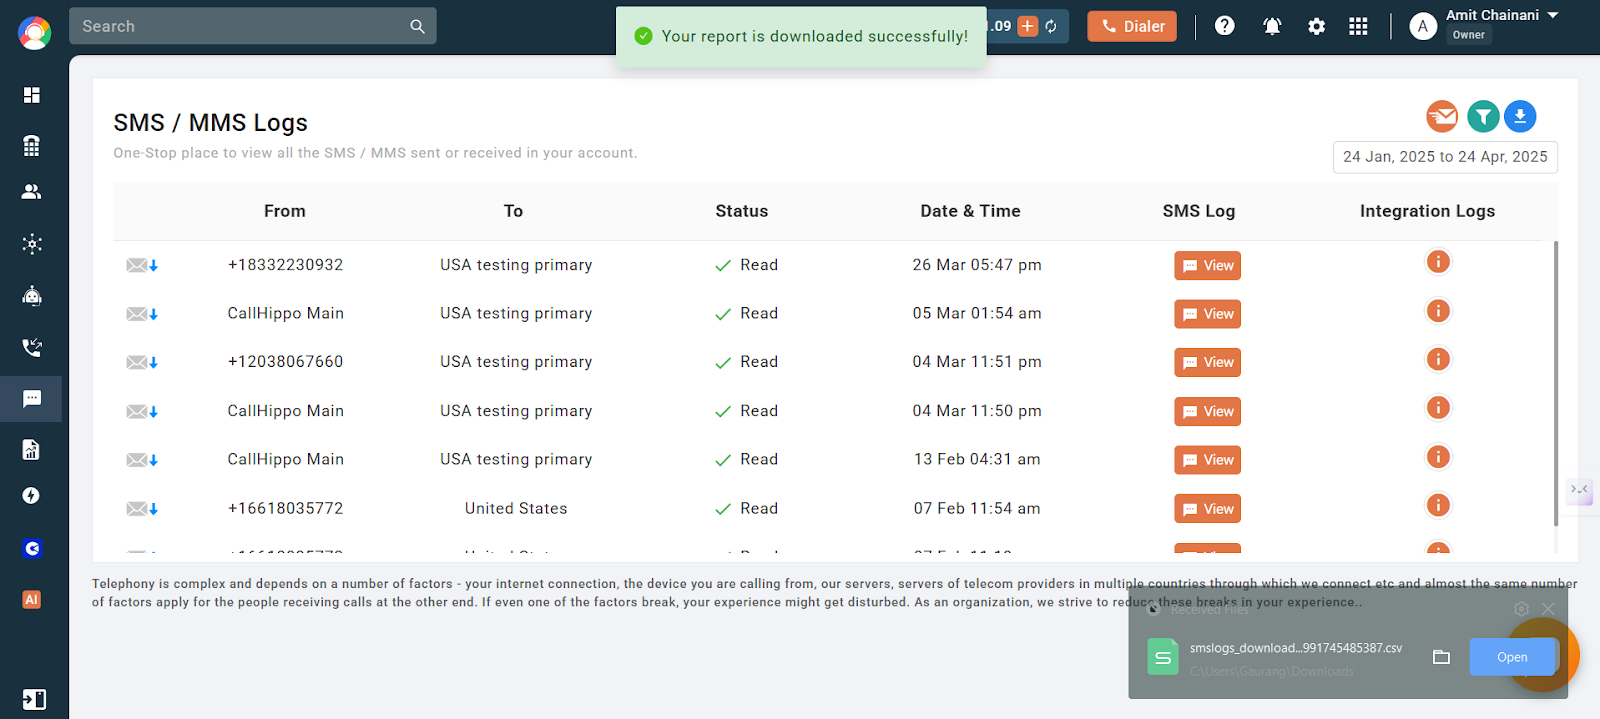Open the Call logs icon in sidebar

tap(32, 348)
